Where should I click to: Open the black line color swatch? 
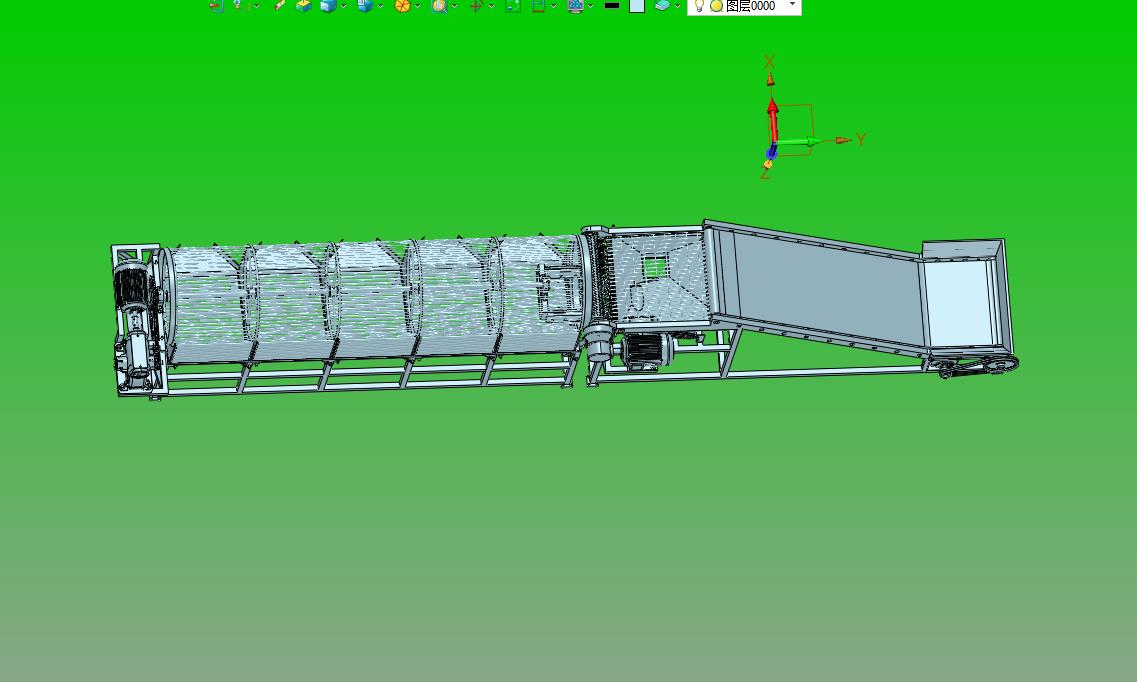coord(612,6)
